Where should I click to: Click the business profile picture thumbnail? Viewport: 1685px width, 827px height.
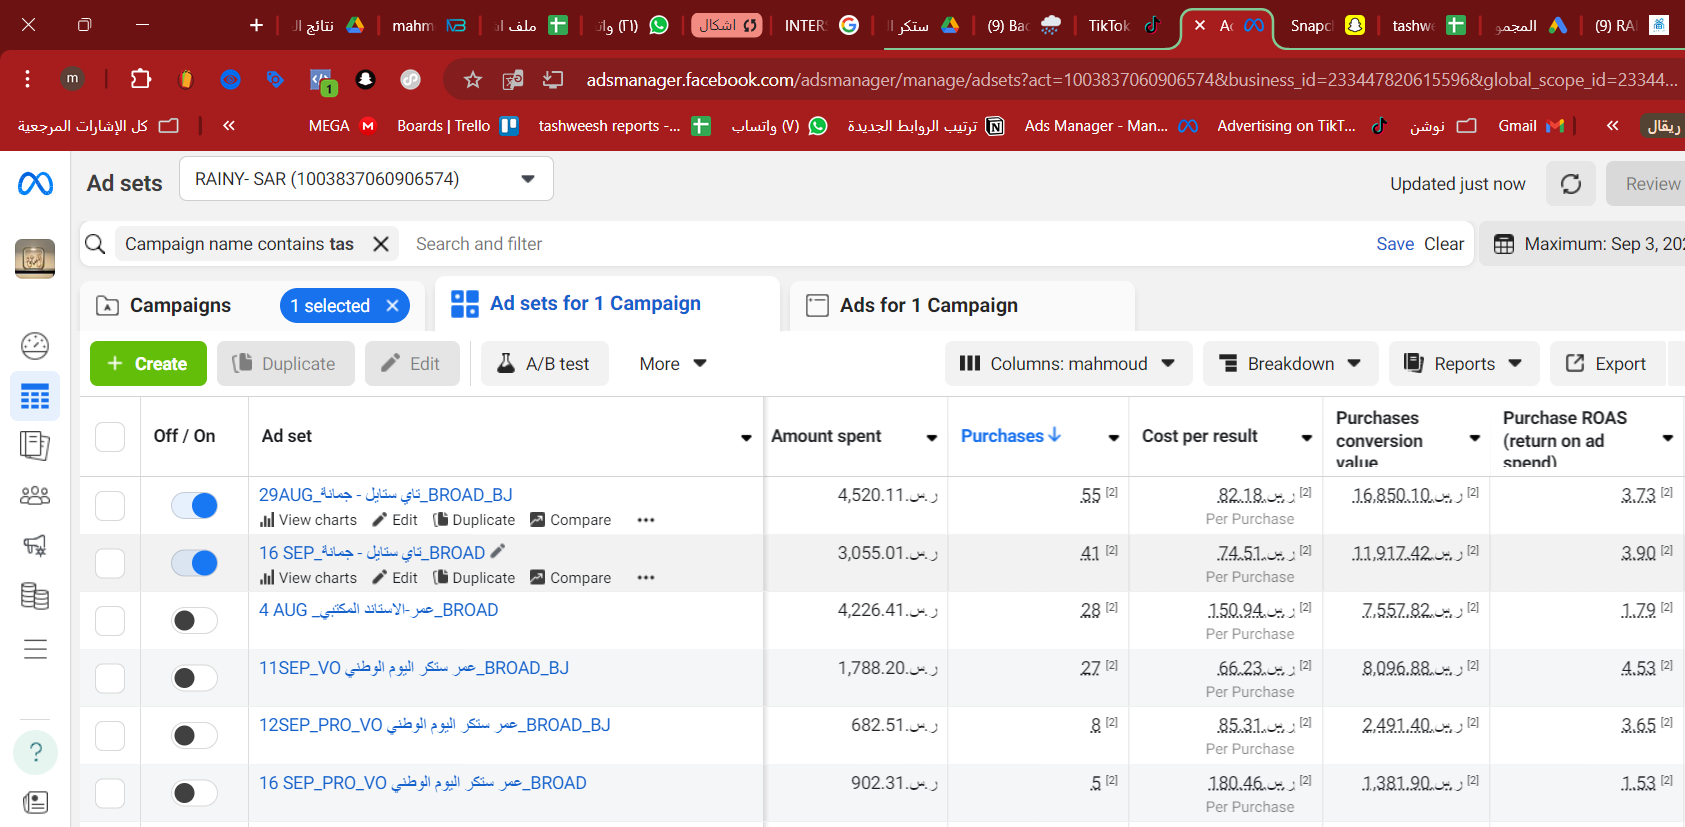[x=35, y=259]
